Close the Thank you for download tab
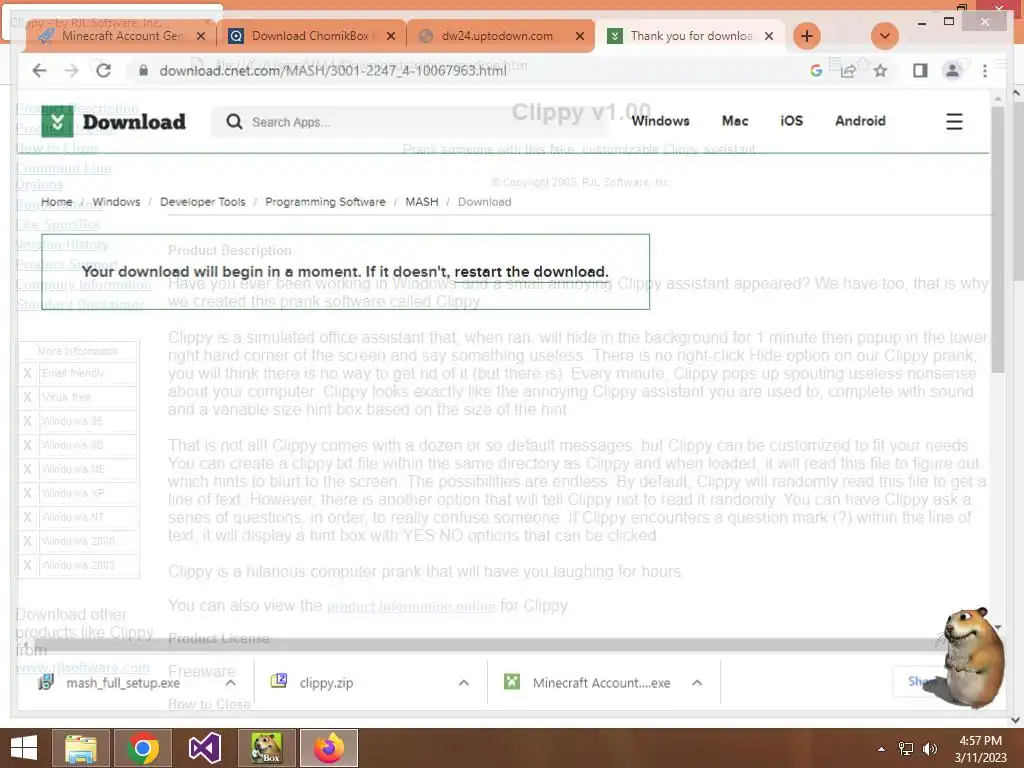Viewport: 1024px width, 768px height. coord(769,36)
